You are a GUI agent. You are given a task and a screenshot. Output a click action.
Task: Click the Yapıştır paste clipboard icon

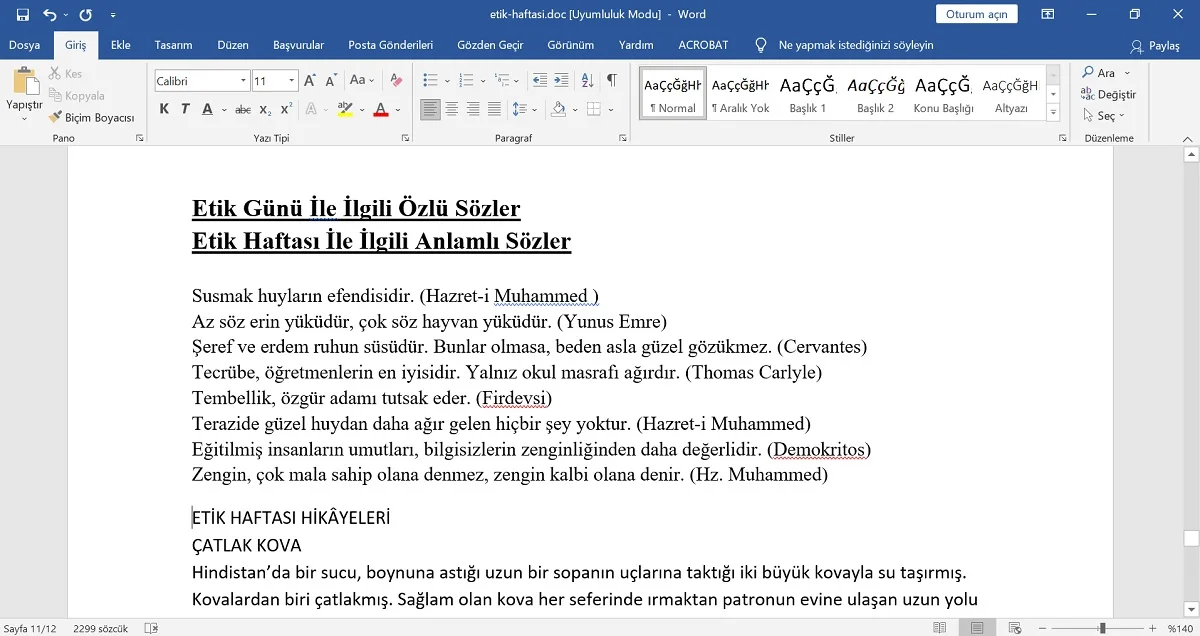coord(26,81)
